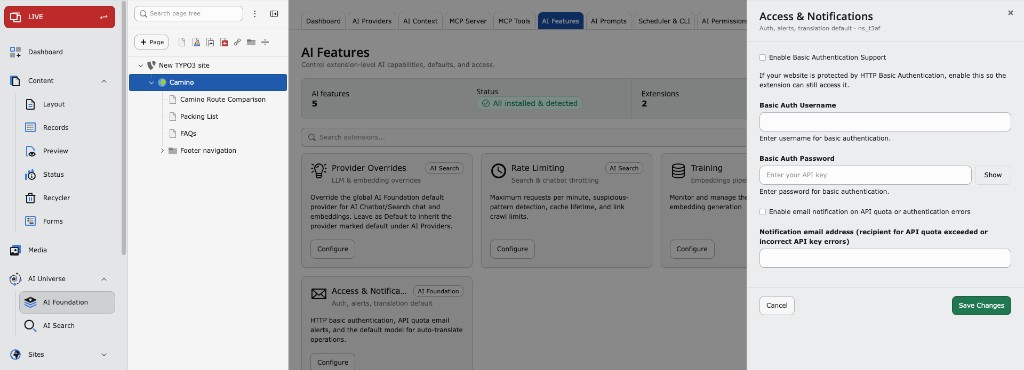Collapse the New TYPO3 site tree node
Screen dimensions: 1024x370
pyautogui.click(x=140, y=65)
